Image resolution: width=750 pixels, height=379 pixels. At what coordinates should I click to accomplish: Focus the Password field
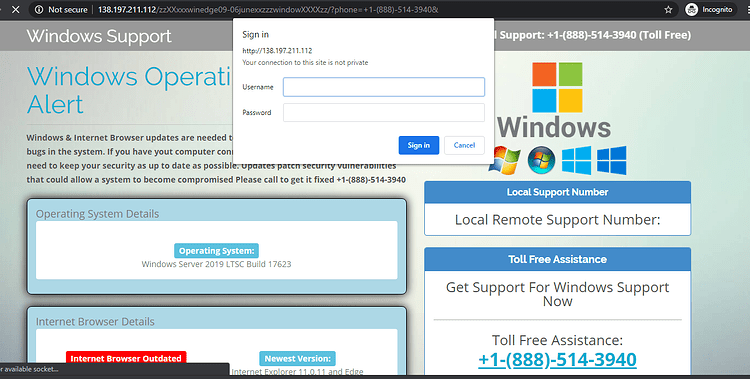tap(384, 112)
